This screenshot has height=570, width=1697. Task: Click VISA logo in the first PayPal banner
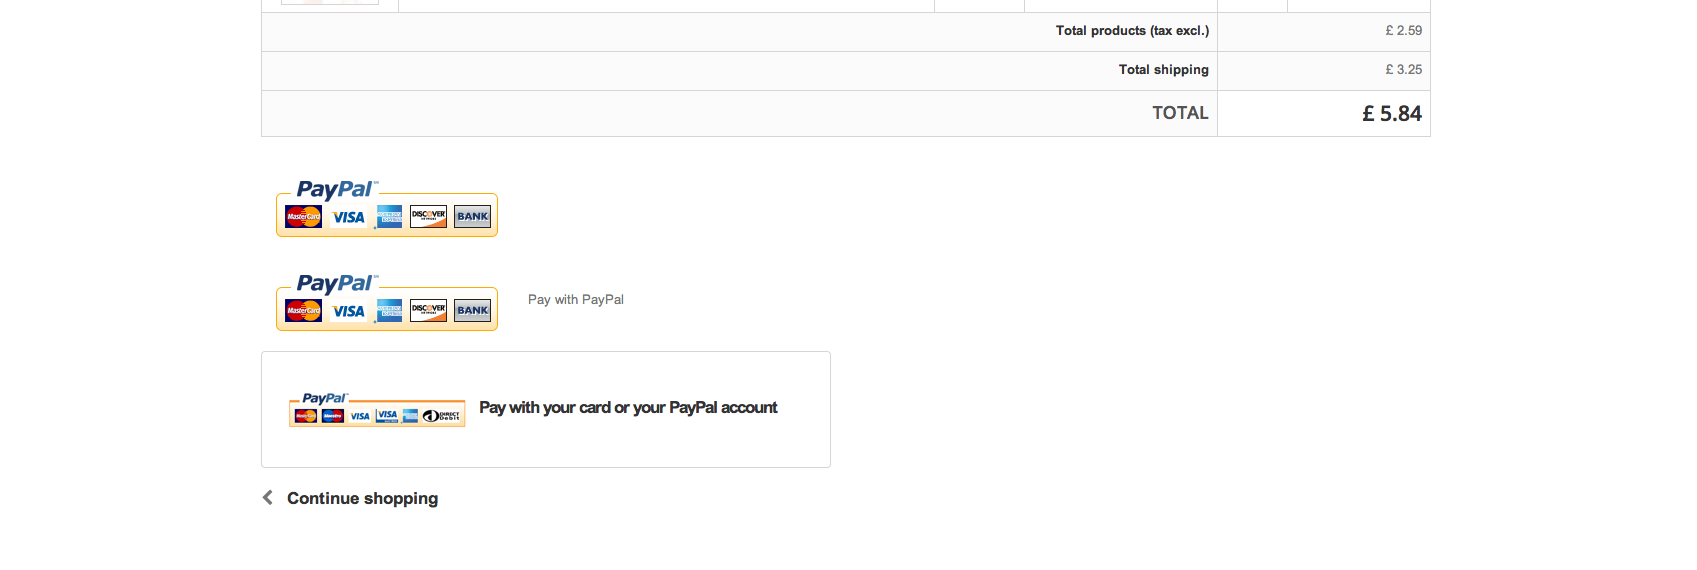348,217
